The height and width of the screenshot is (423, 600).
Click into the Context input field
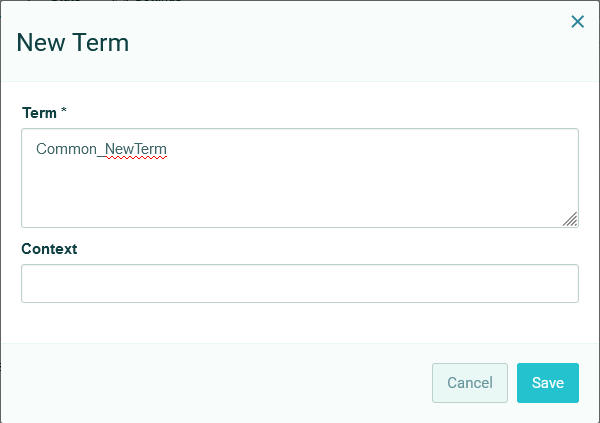pos(299,283)
